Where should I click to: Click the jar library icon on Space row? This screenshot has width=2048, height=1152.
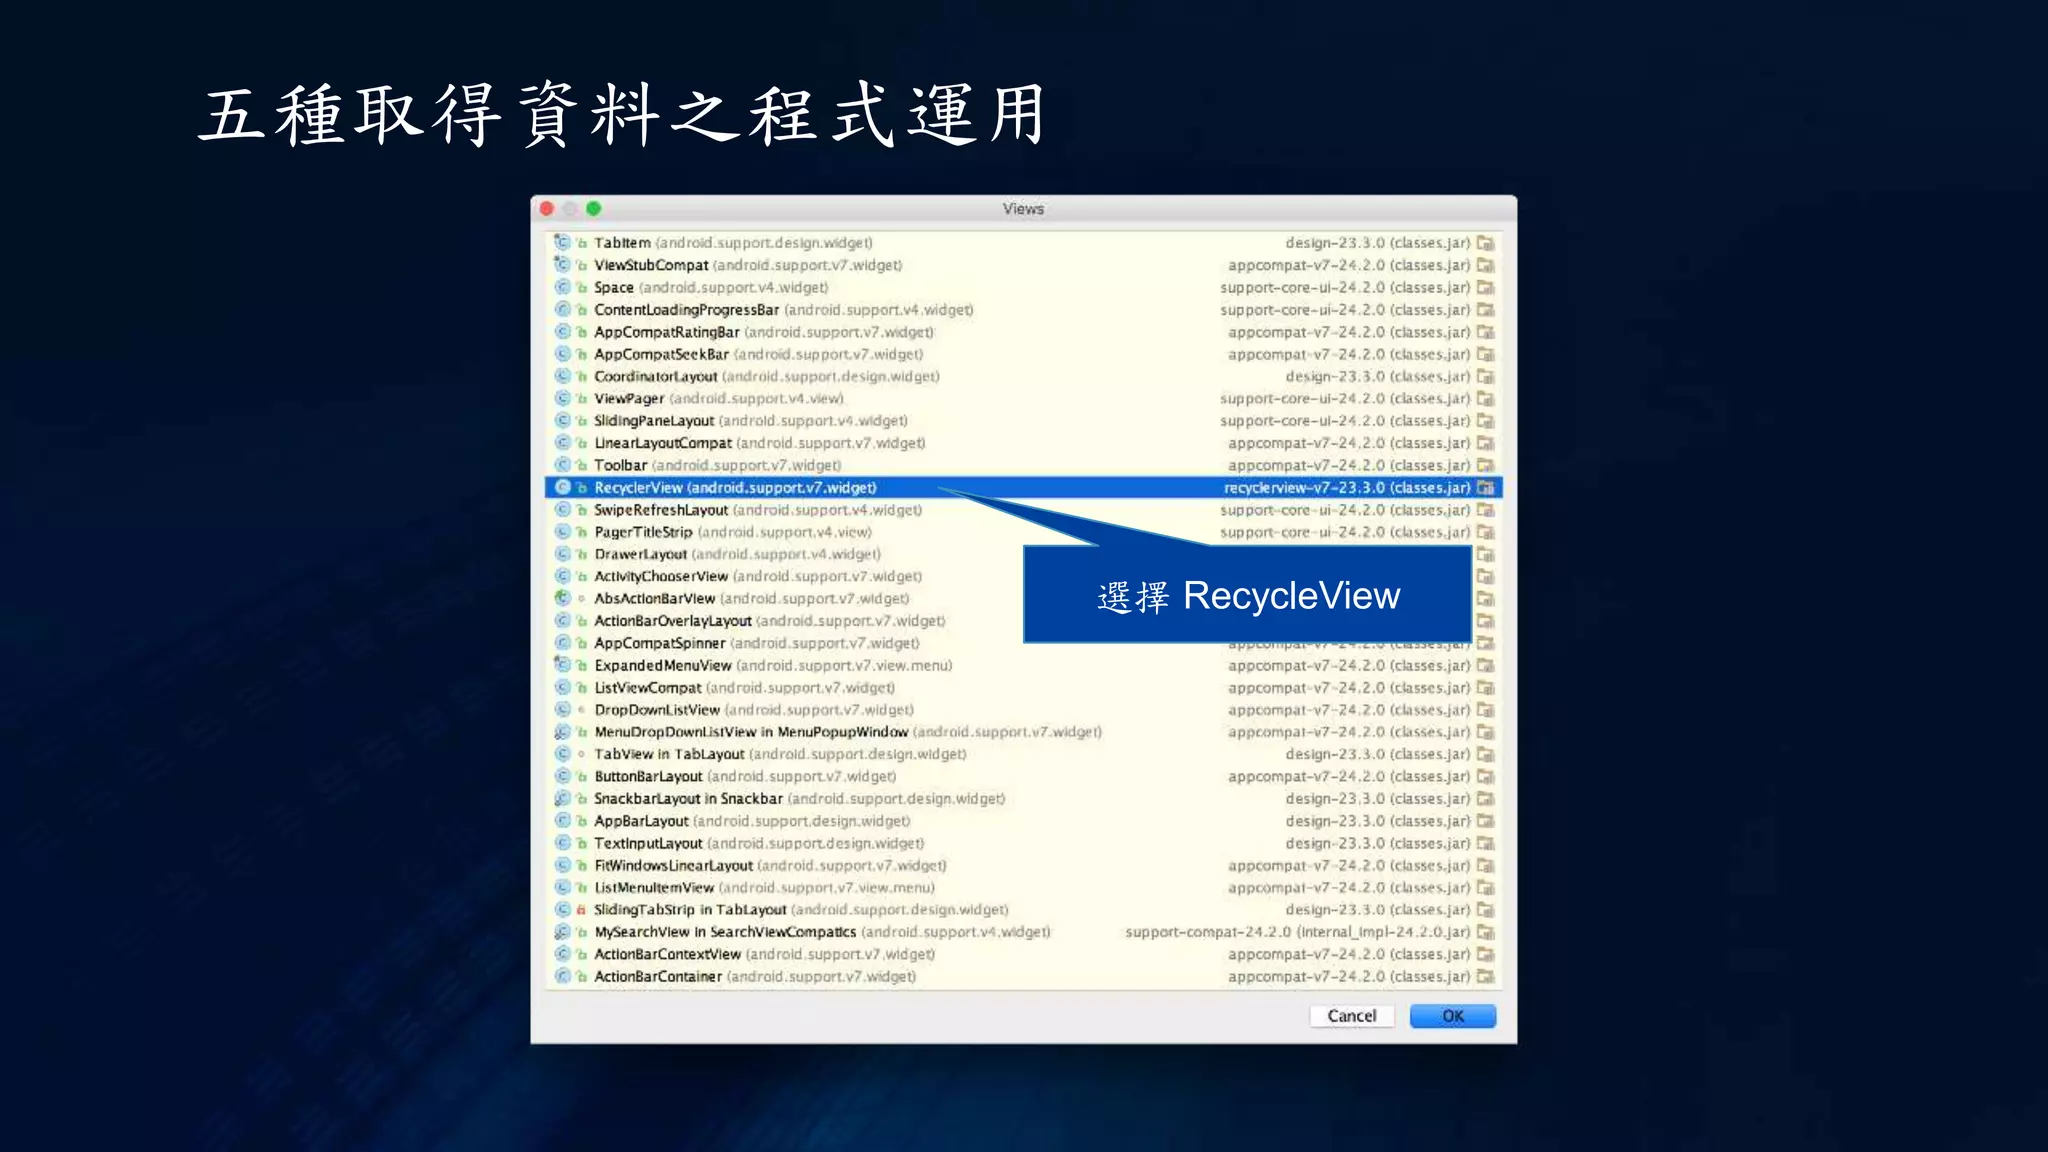click(1486, 288)
